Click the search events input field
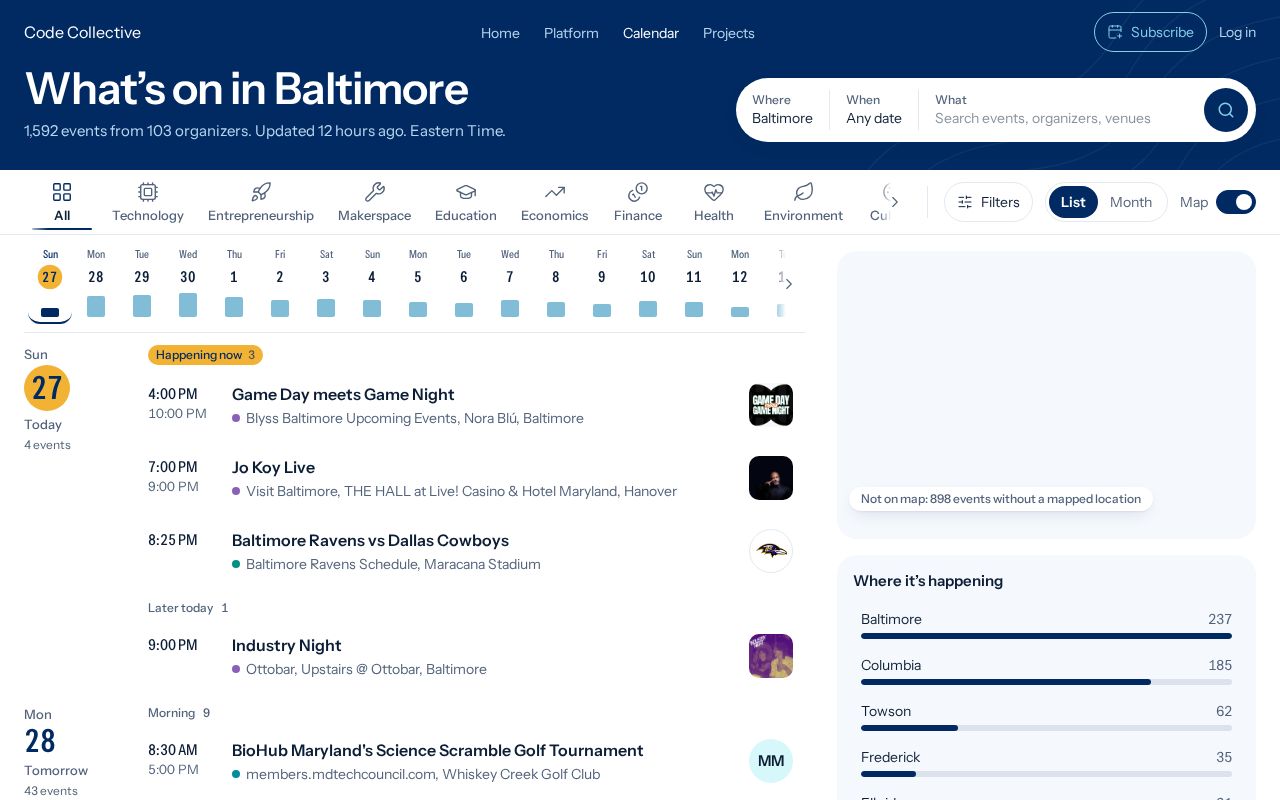This screenshot has width=1280, height=800. (x=1064, y=118)
